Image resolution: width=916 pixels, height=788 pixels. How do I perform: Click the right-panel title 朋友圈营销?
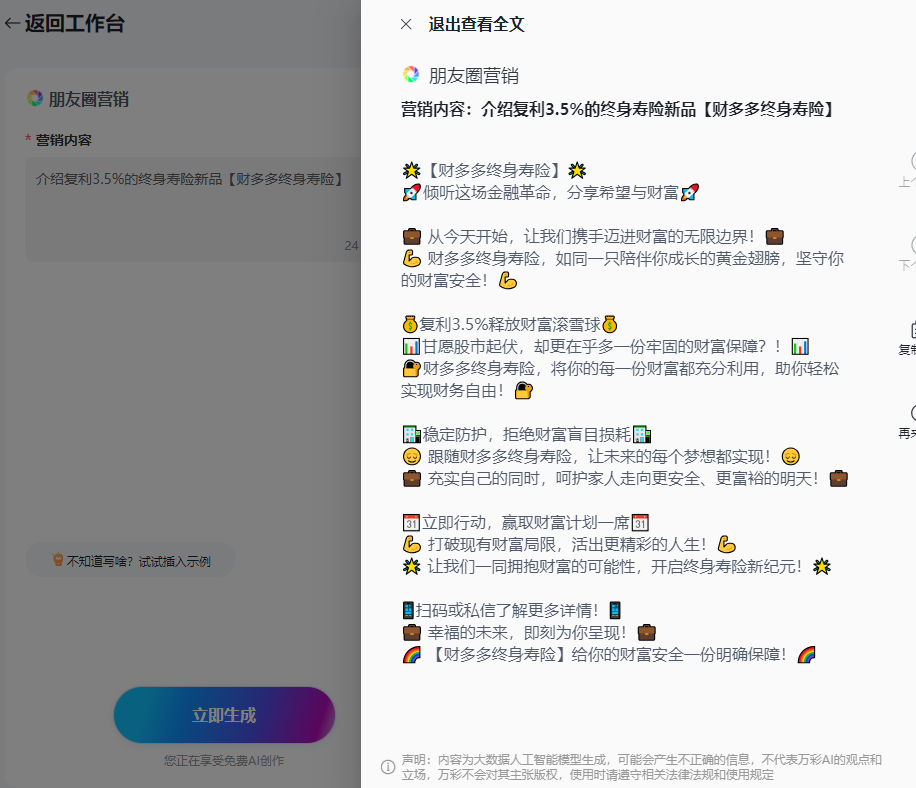pyautogui.click(x=473, y=75)
